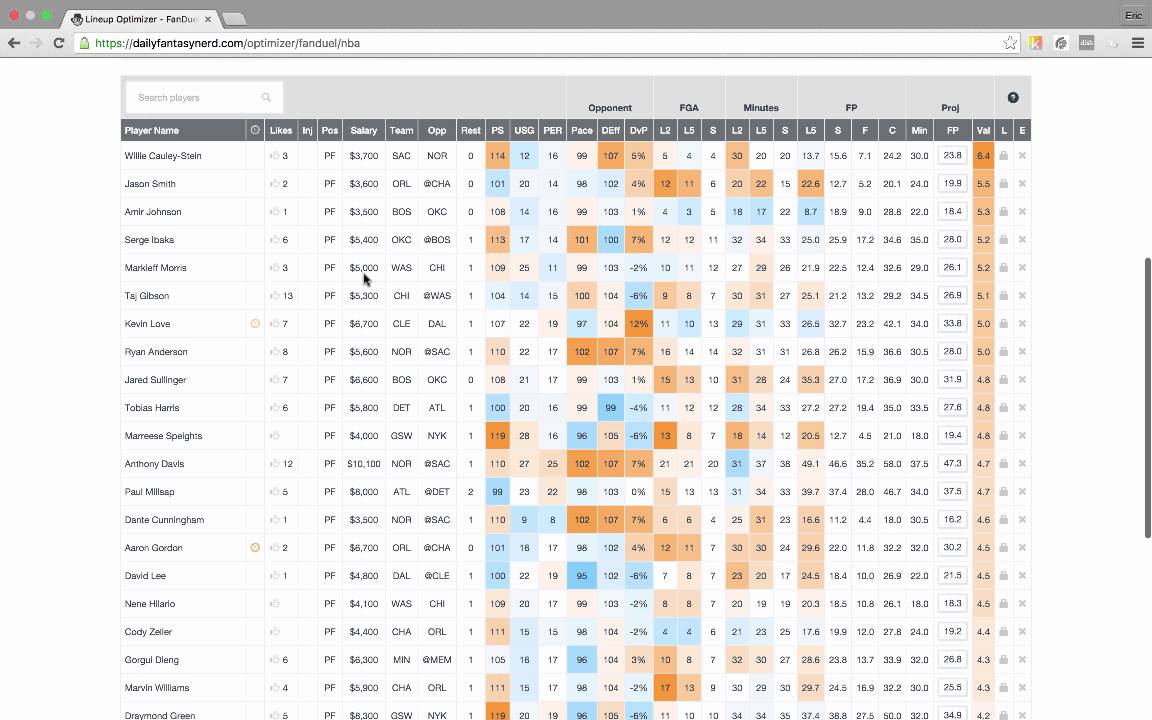
Task: Sort by the Opp column header
Action: pos(437,131)
